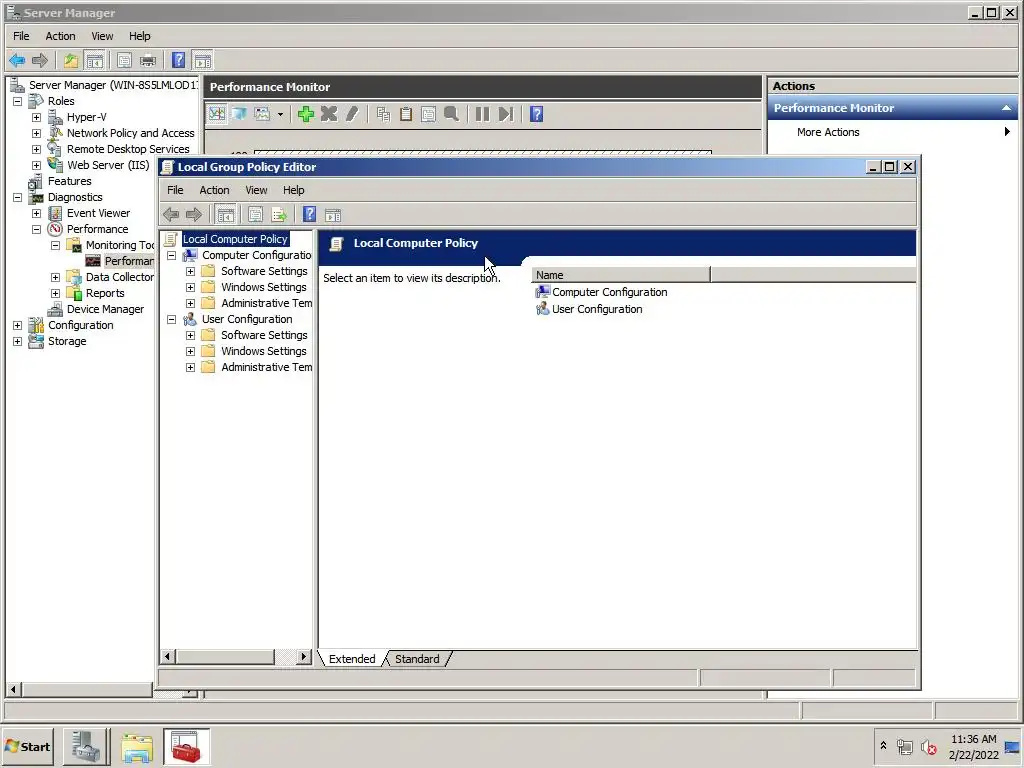Open File menu in Server Manager window
The width and height of the screenshot is (1024, 768).
pyautogui.click(x=21, y=36)
